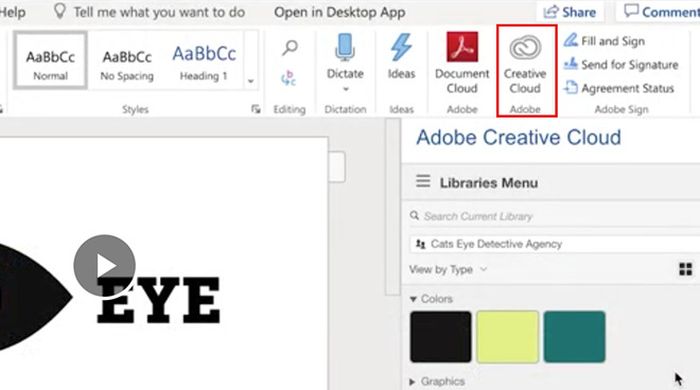Select the yellow-green color swatch
Viewport: 700px width, 390px height.
(x=508, y=337)
